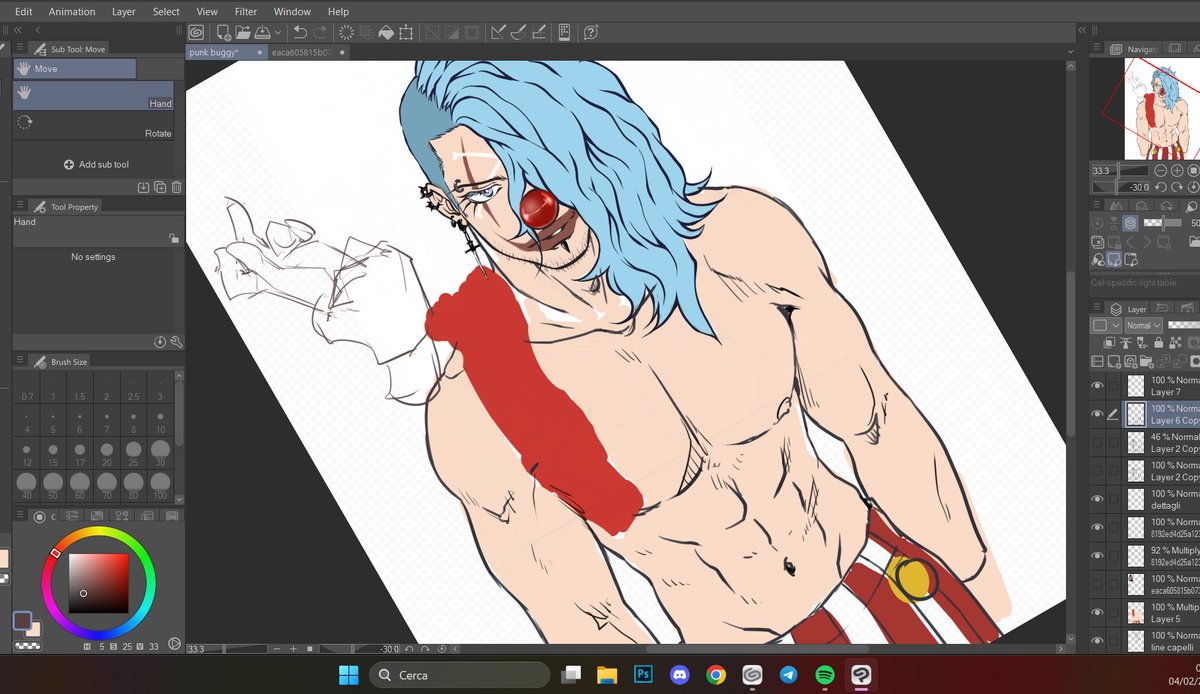Image resolution: width=1200 pixels, height=694 pixels.
Task: Select brush size 12 preset
Action: click(x=27, y=453)
